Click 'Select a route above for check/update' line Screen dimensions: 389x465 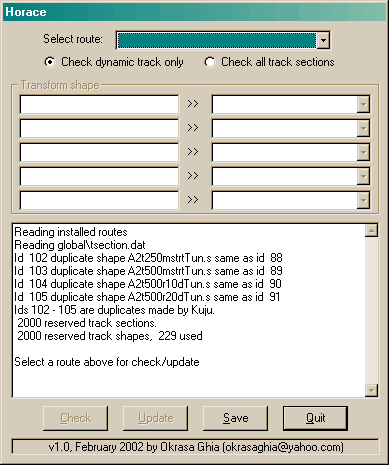tap(107, 362)
